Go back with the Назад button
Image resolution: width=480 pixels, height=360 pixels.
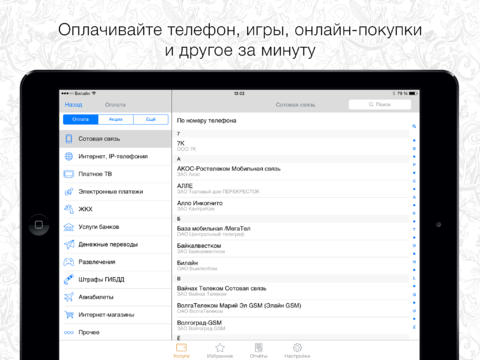click(73, 105)
